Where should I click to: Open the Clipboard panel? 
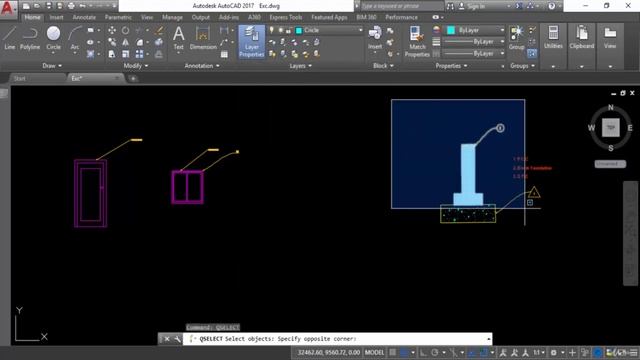pyautogui.click(x=582, y=38)
